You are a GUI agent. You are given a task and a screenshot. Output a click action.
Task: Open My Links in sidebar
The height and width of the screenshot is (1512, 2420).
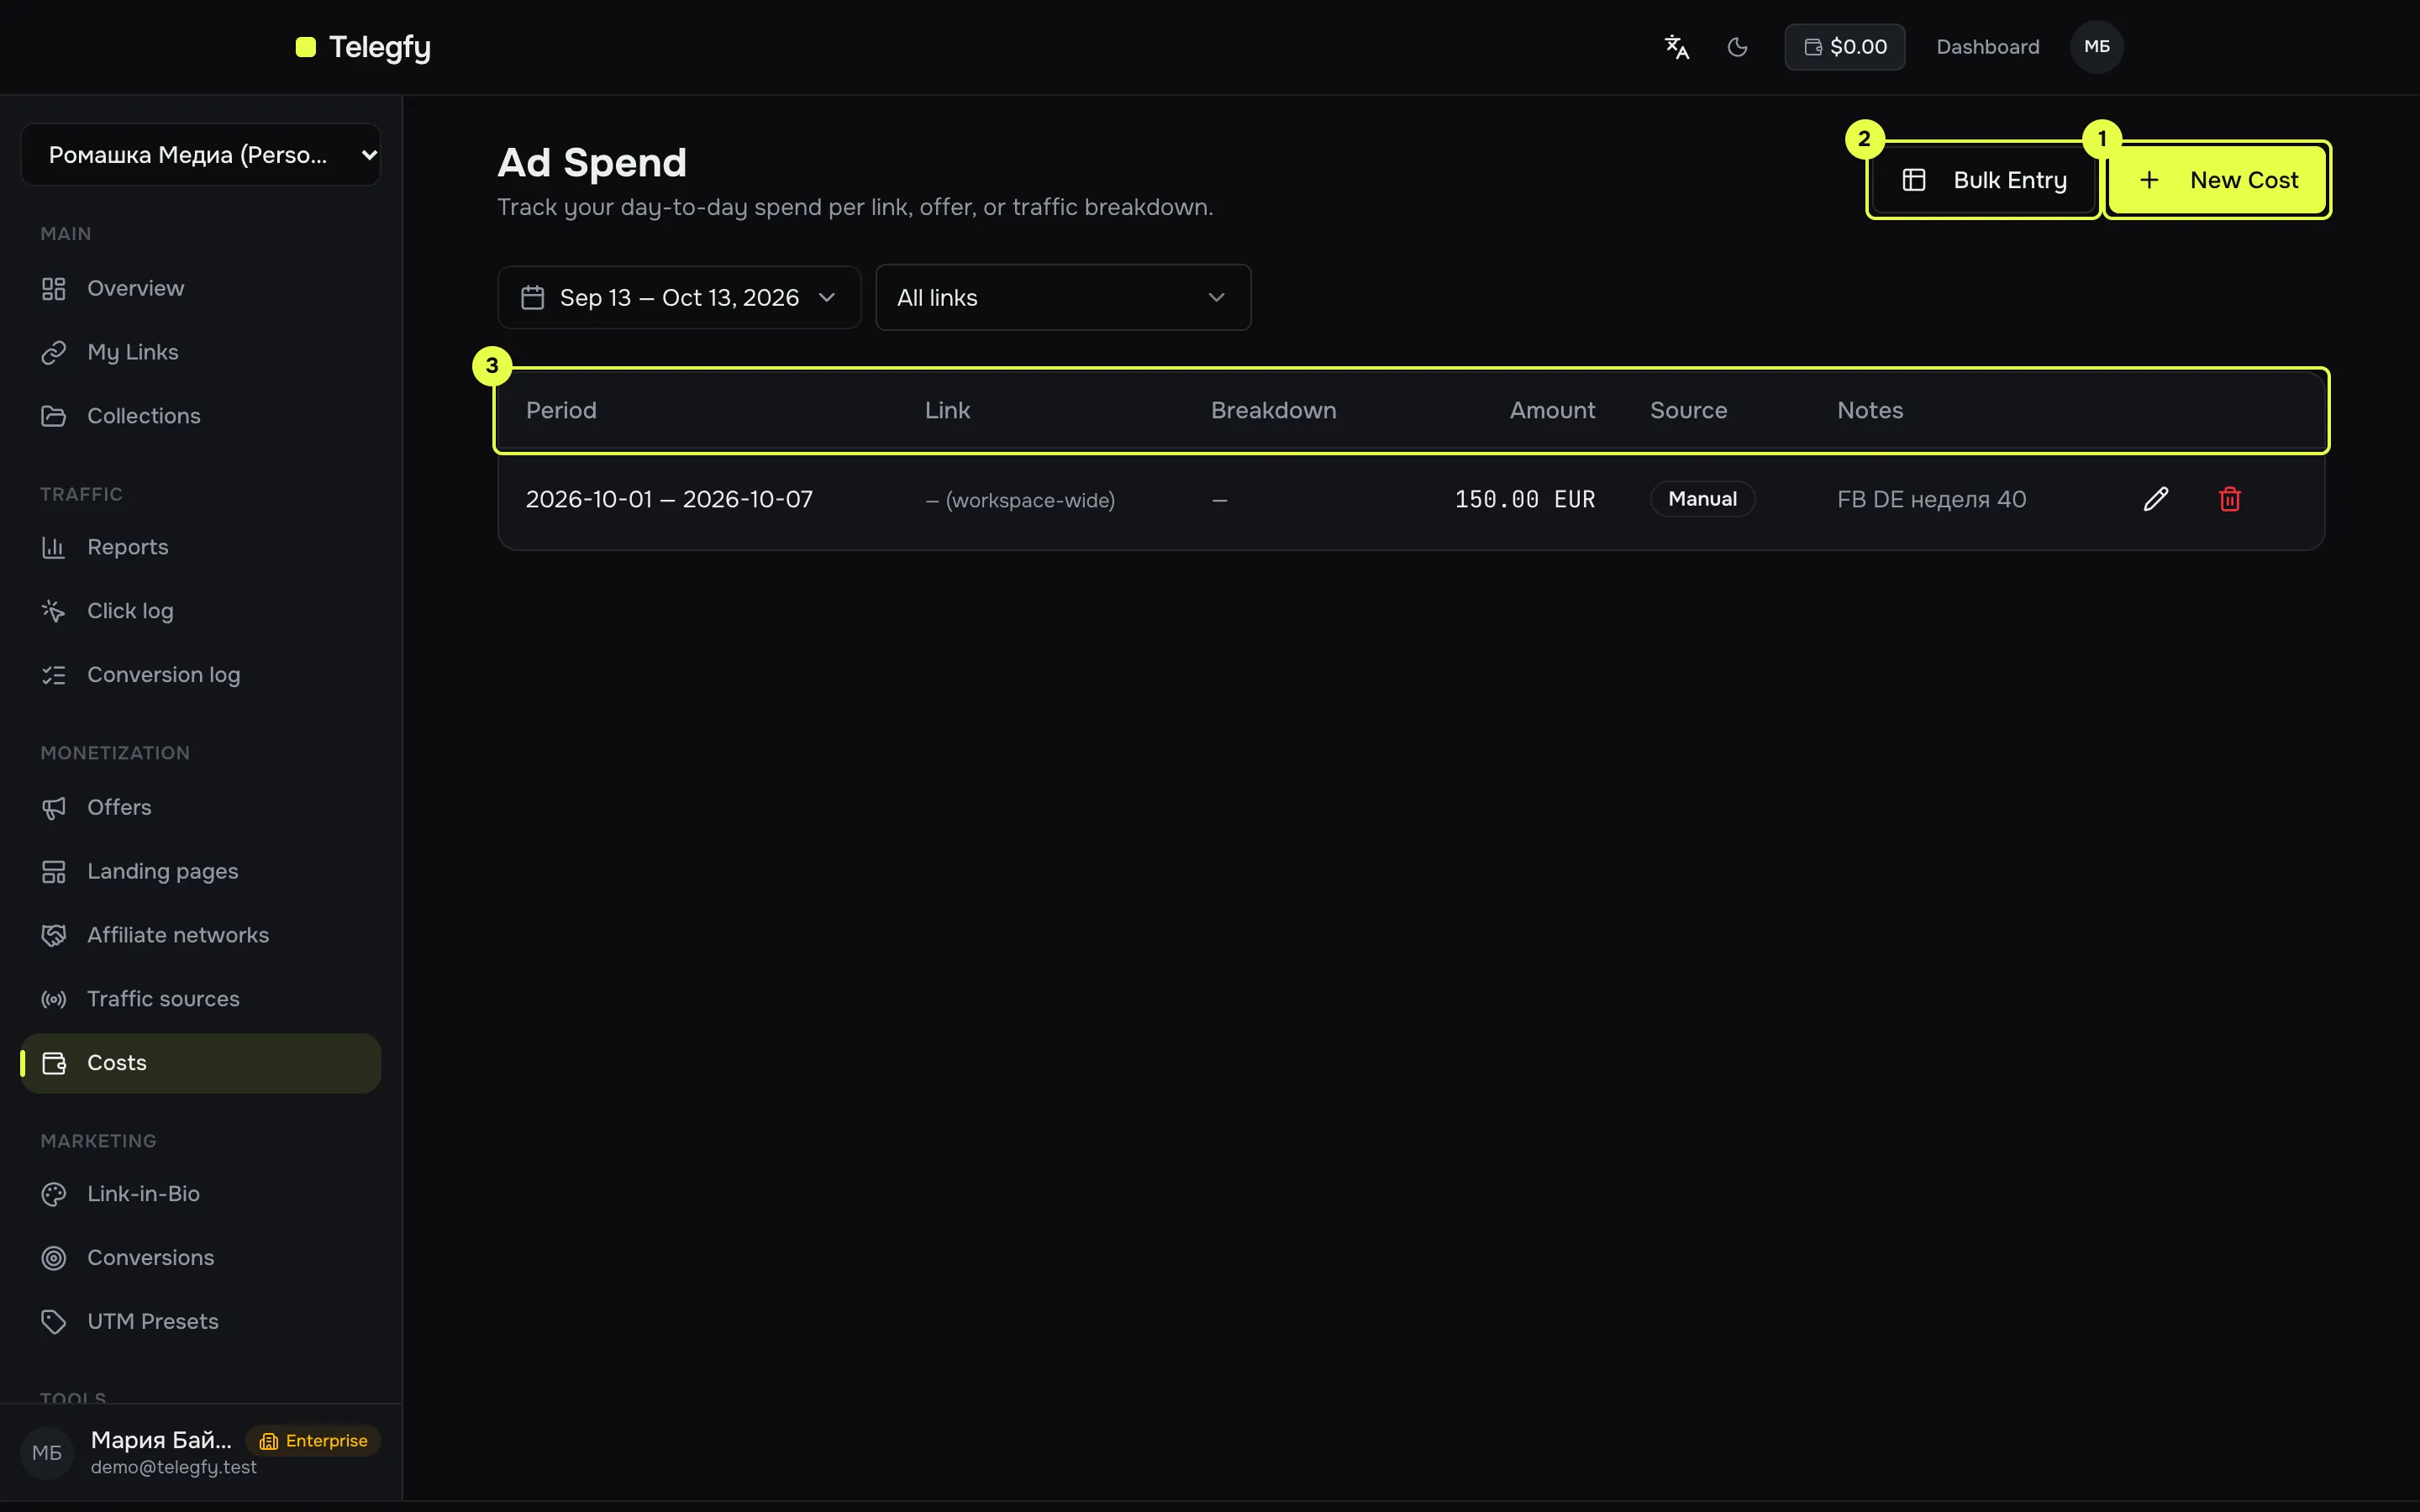point(201,352)
